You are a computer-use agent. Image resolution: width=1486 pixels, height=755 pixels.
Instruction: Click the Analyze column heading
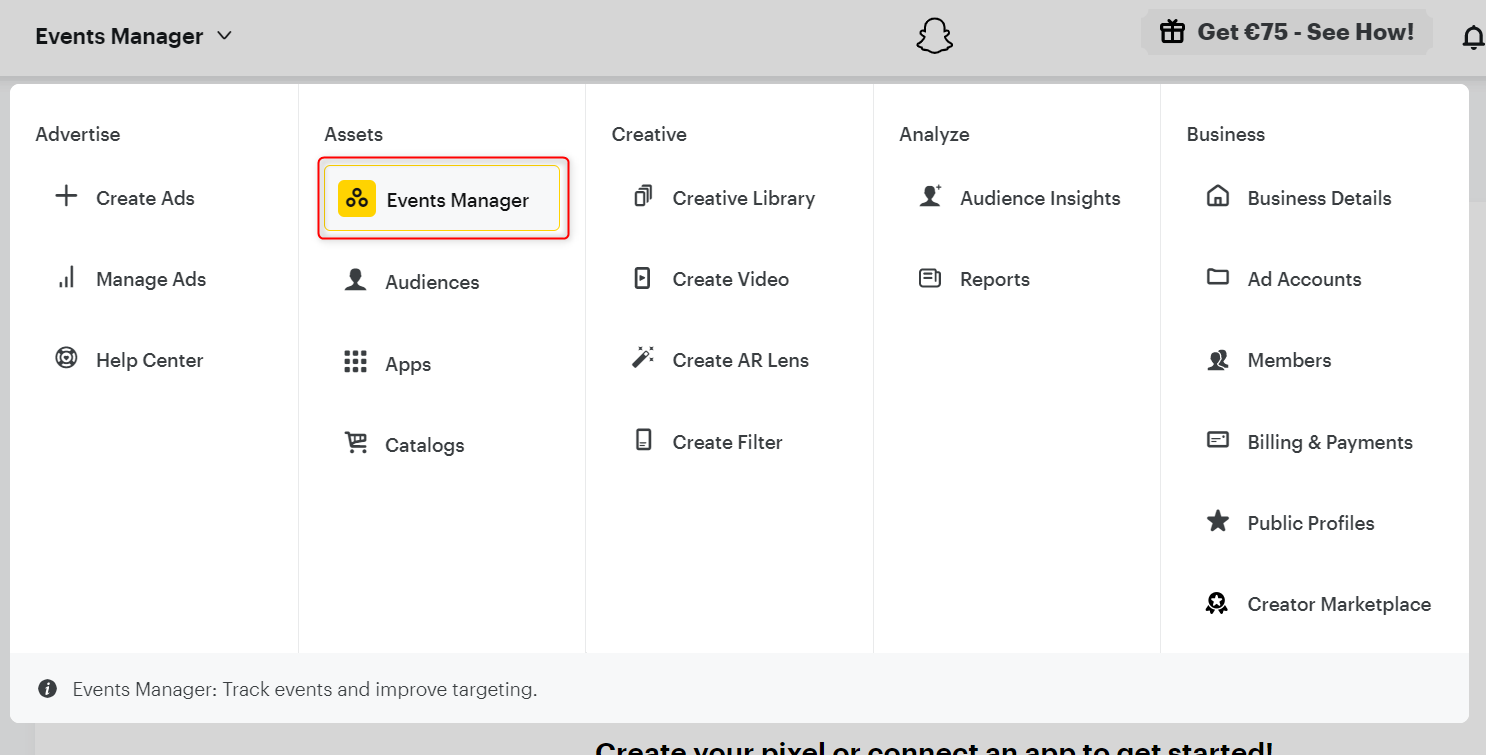(x=934, y=134)
